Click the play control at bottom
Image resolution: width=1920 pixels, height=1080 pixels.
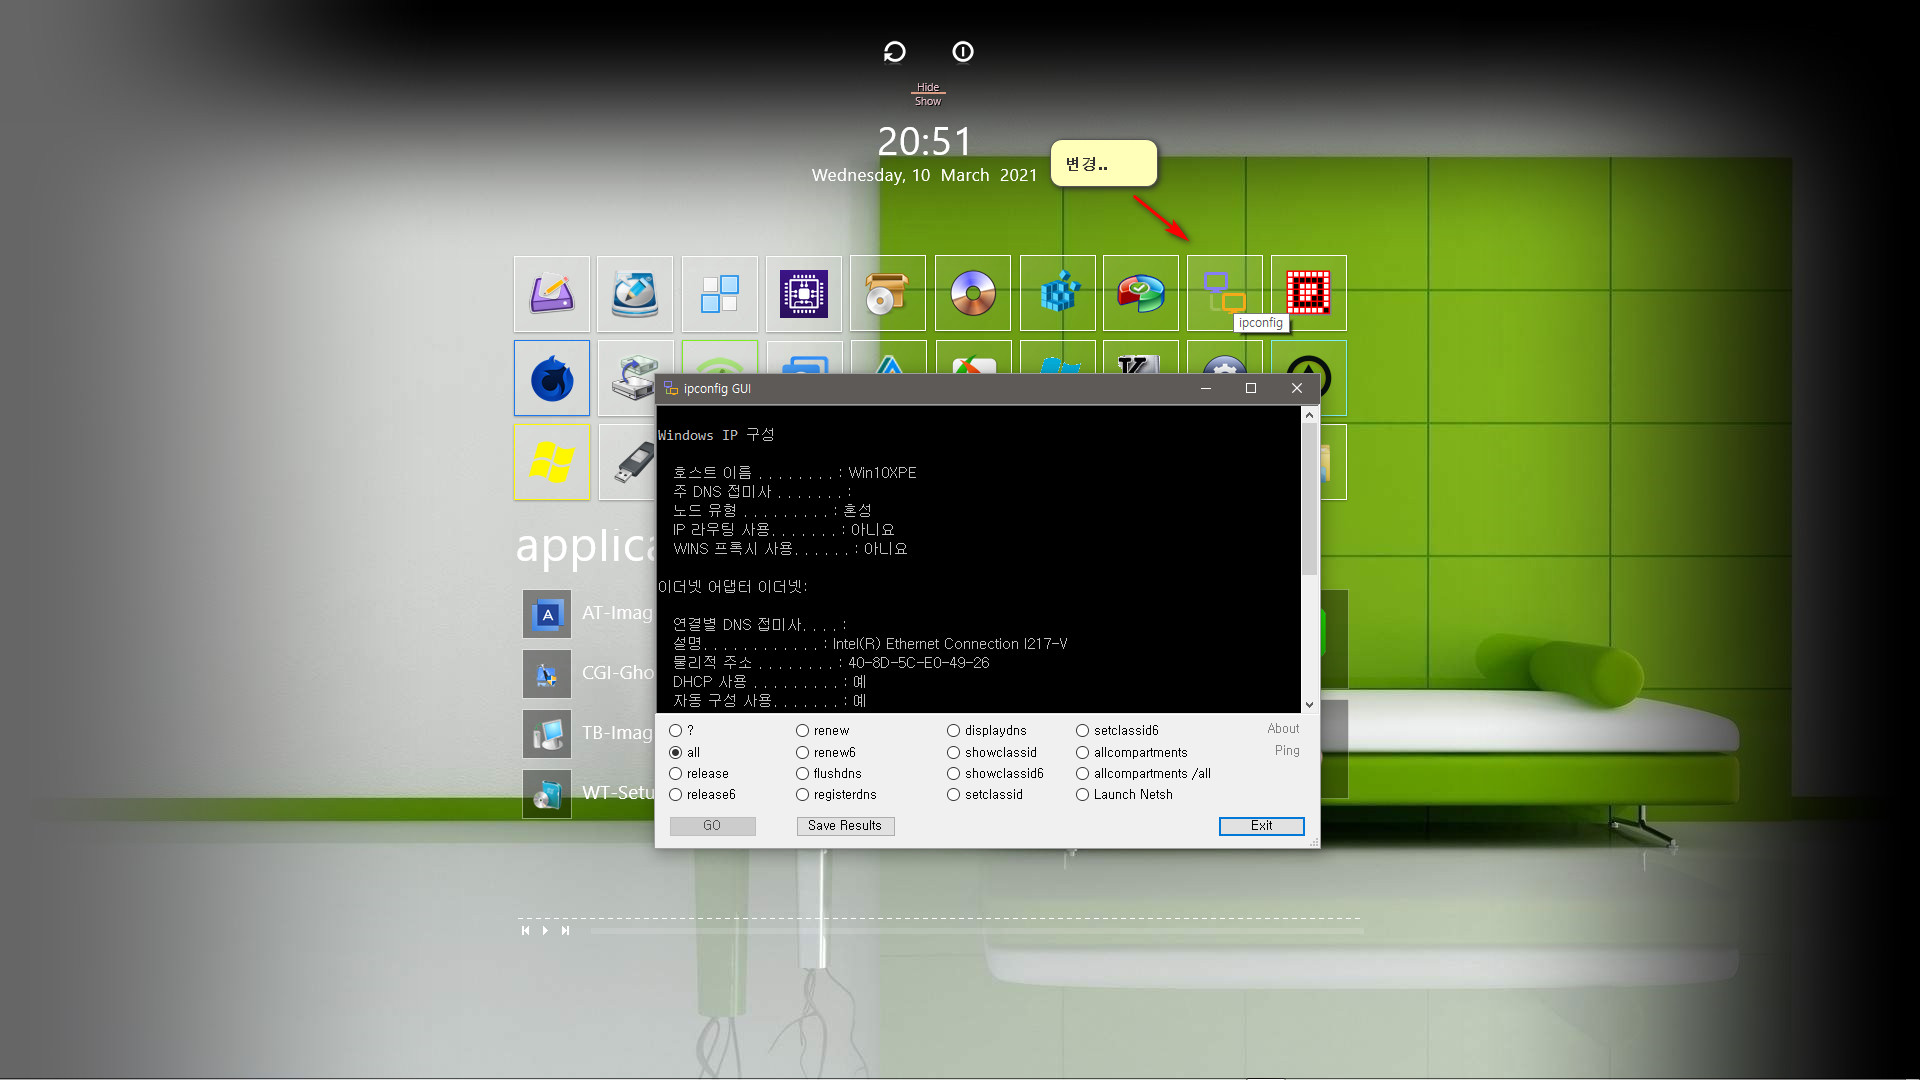click(x=545, y=931)
